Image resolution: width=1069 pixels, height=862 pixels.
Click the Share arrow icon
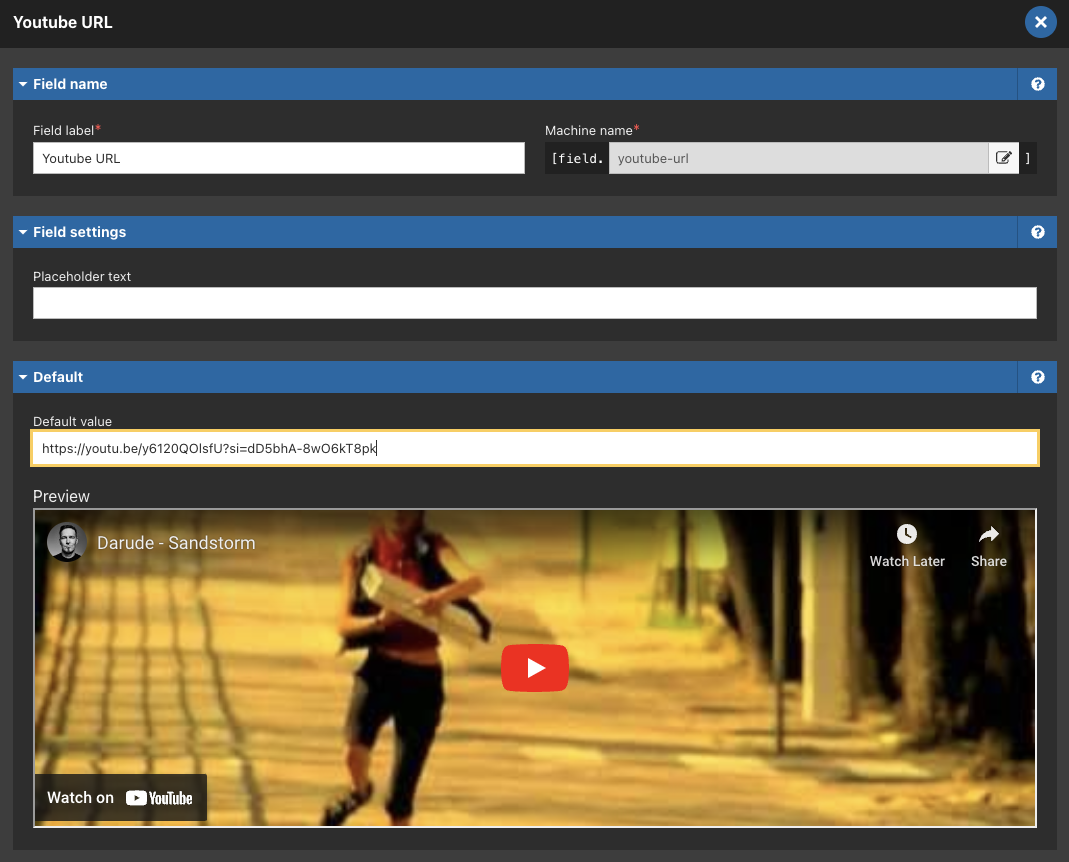[x=989, y=534]
